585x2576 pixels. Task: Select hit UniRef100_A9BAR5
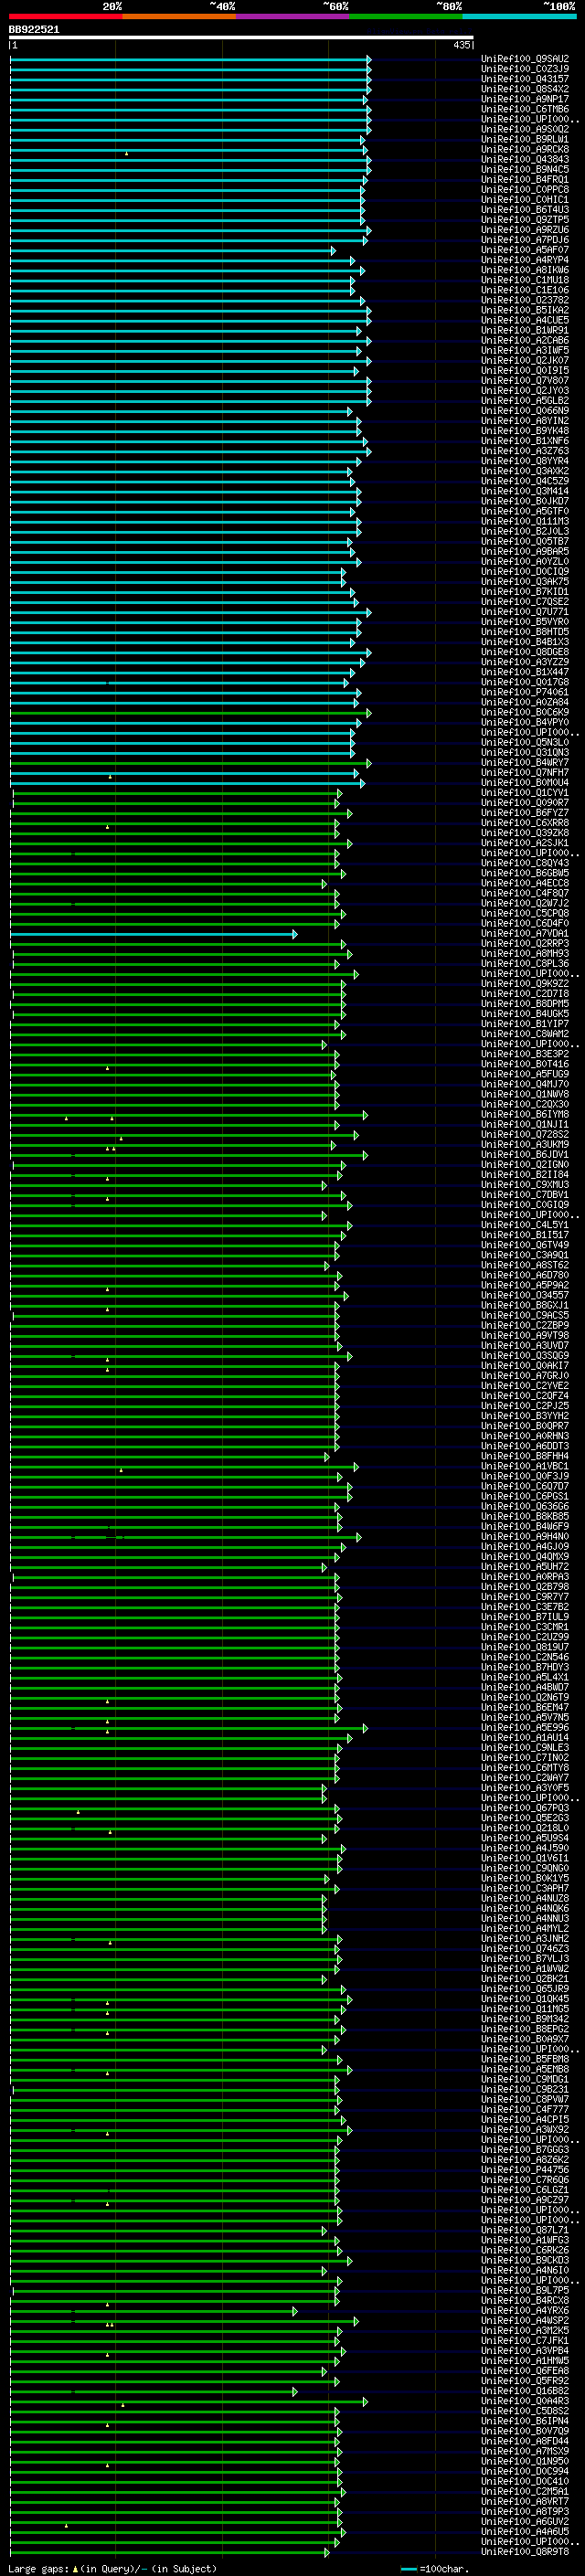point(525,552)
